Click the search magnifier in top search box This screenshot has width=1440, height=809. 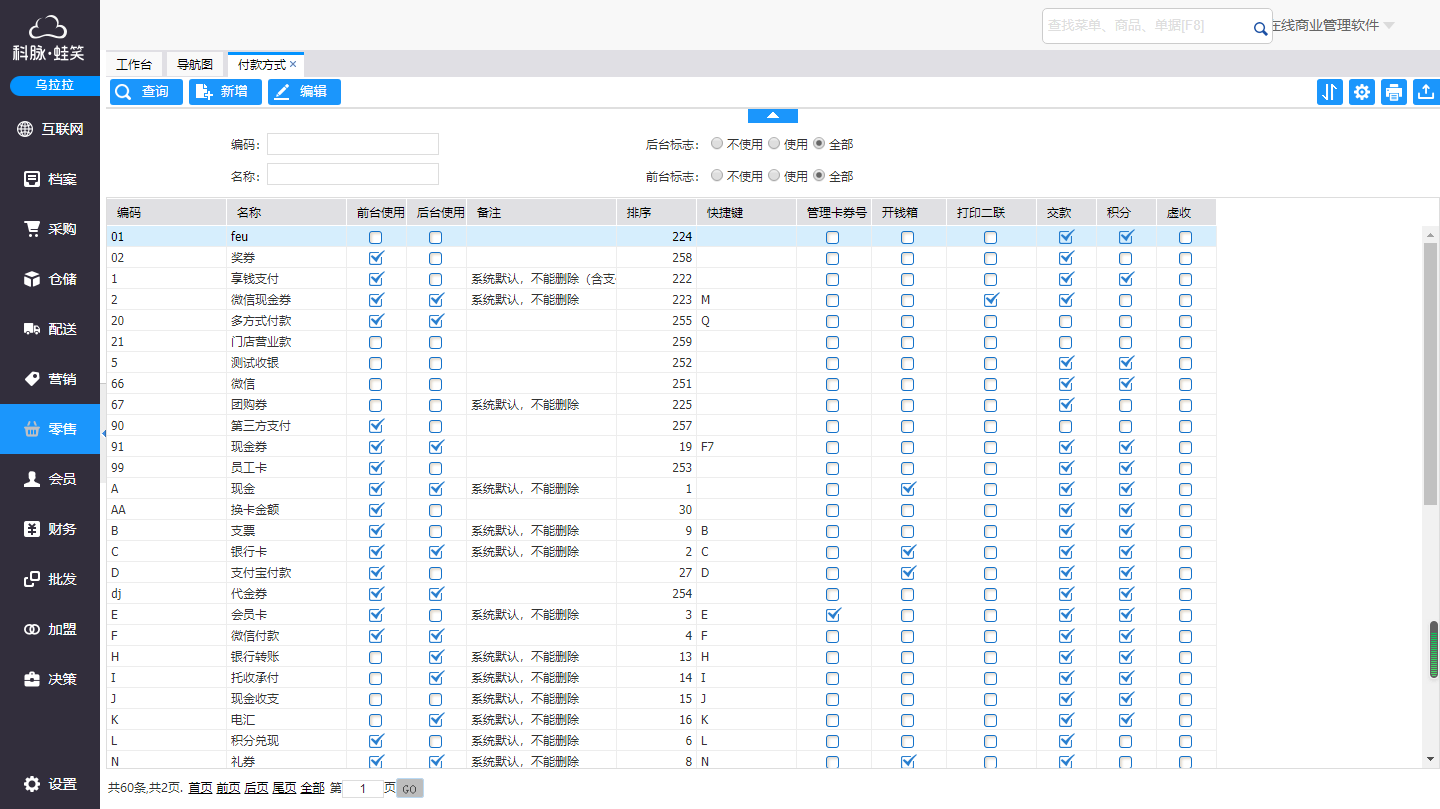pos(1260,29)
